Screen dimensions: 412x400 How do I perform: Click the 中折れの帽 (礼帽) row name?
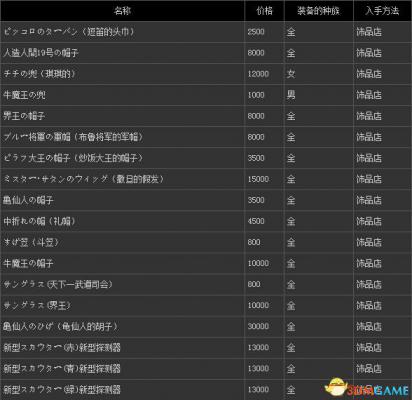39,221
